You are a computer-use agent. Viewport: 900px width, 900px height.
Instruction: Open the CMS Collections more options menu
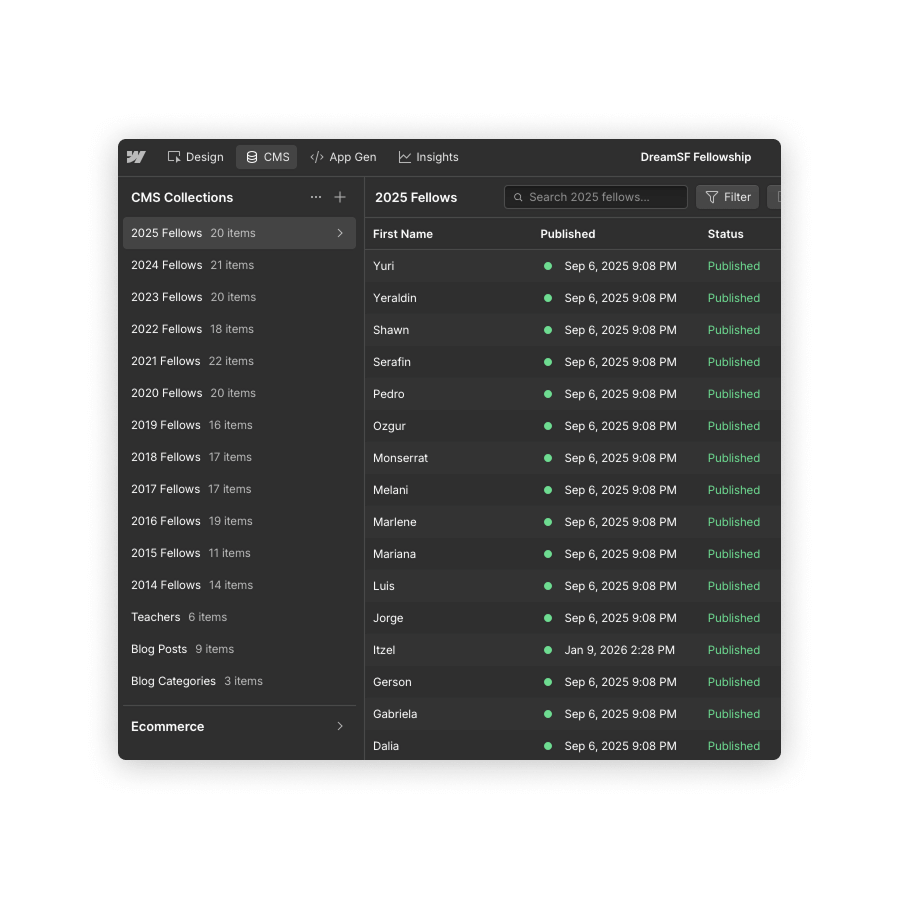(316, 197)
